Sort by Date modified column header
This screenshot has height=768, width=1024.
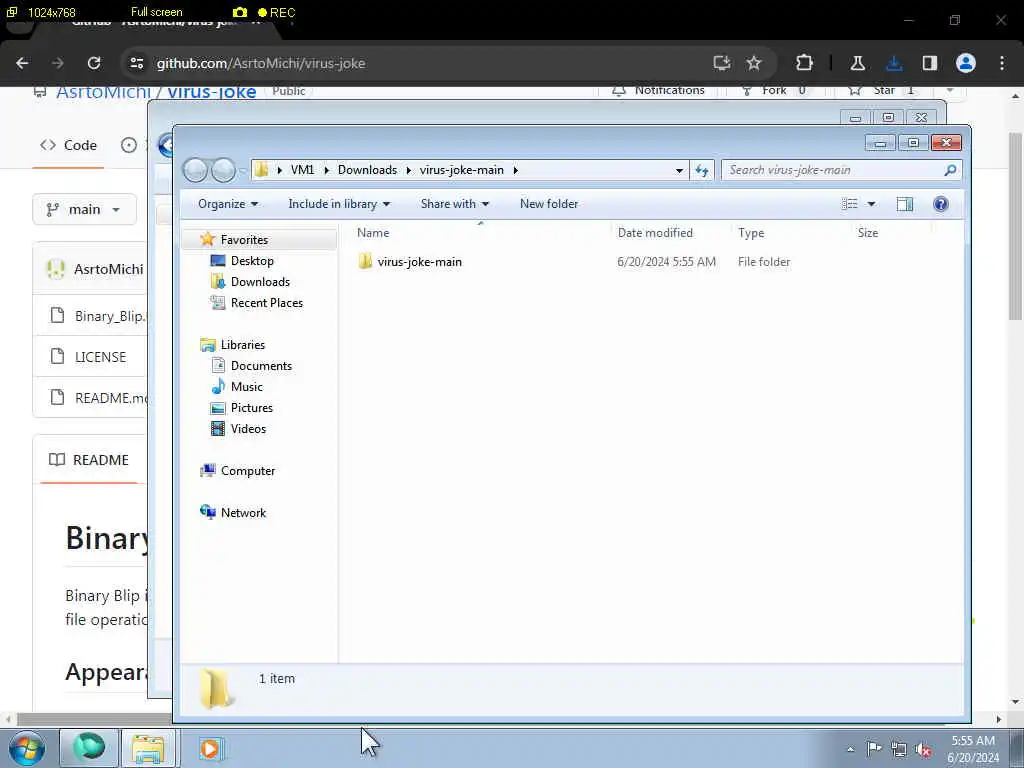(x=655, y=233)
